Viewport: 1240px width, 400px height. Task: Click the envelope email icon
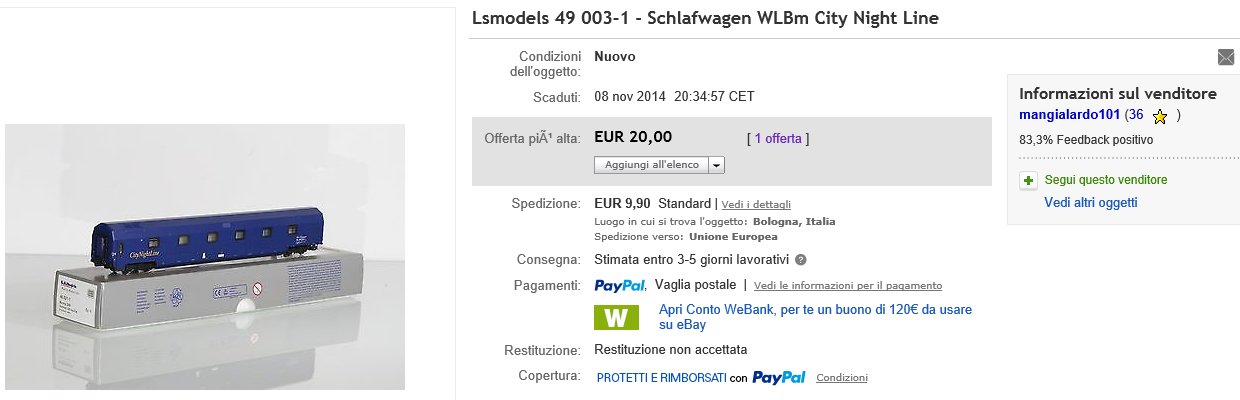pos(1226,57)
